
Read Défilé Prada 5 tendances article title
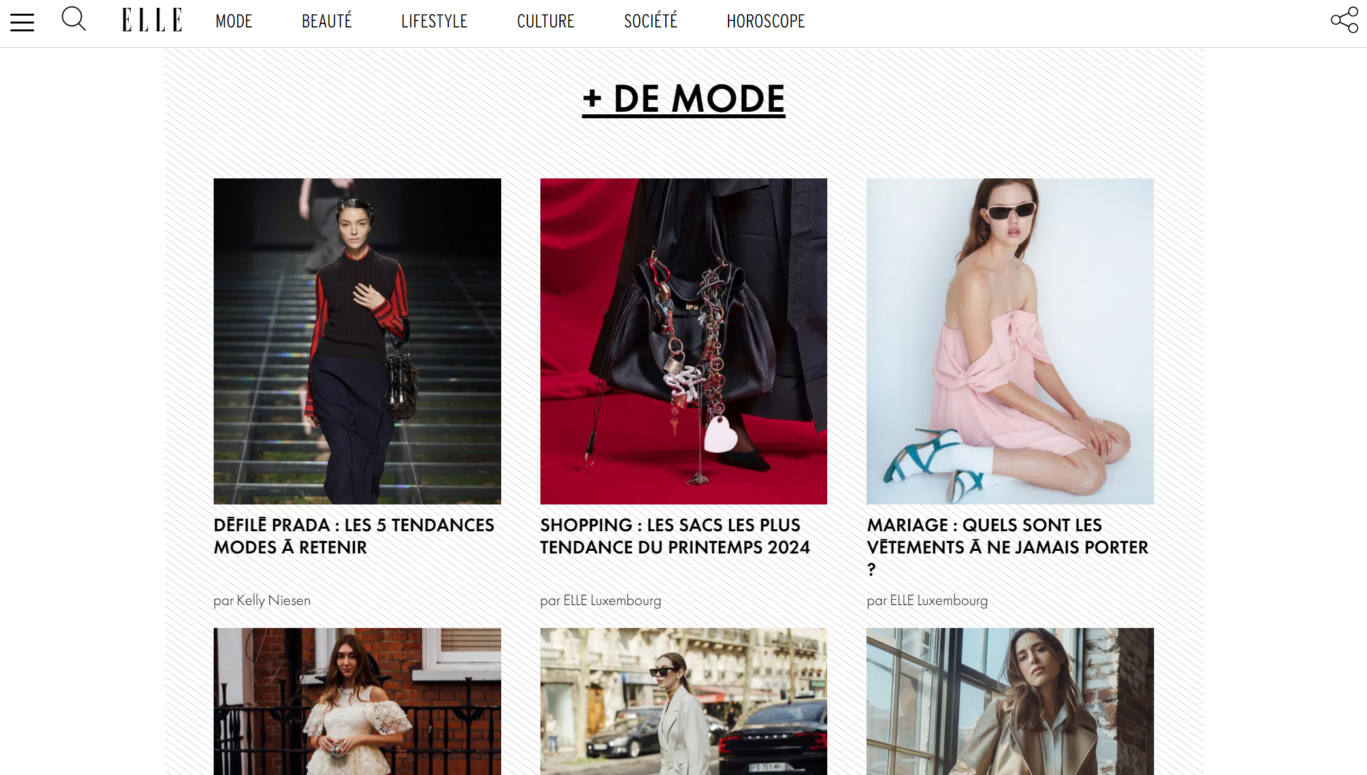pyautogui.click(x=354, y=536)
